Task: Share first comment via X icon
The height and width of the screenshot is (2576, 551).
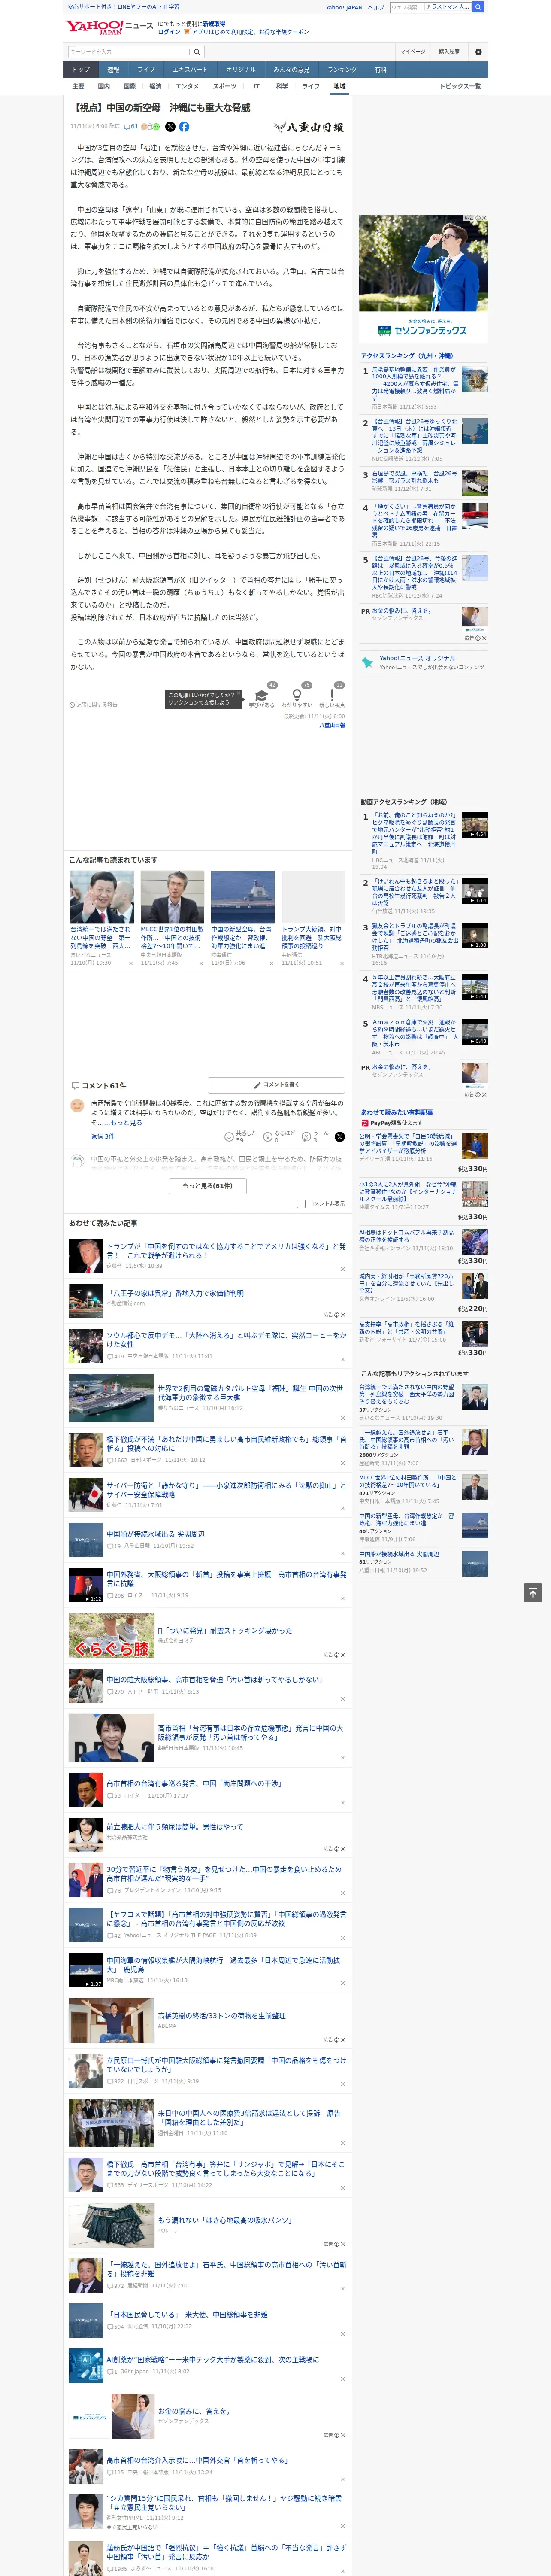Action: (339, 1137)
